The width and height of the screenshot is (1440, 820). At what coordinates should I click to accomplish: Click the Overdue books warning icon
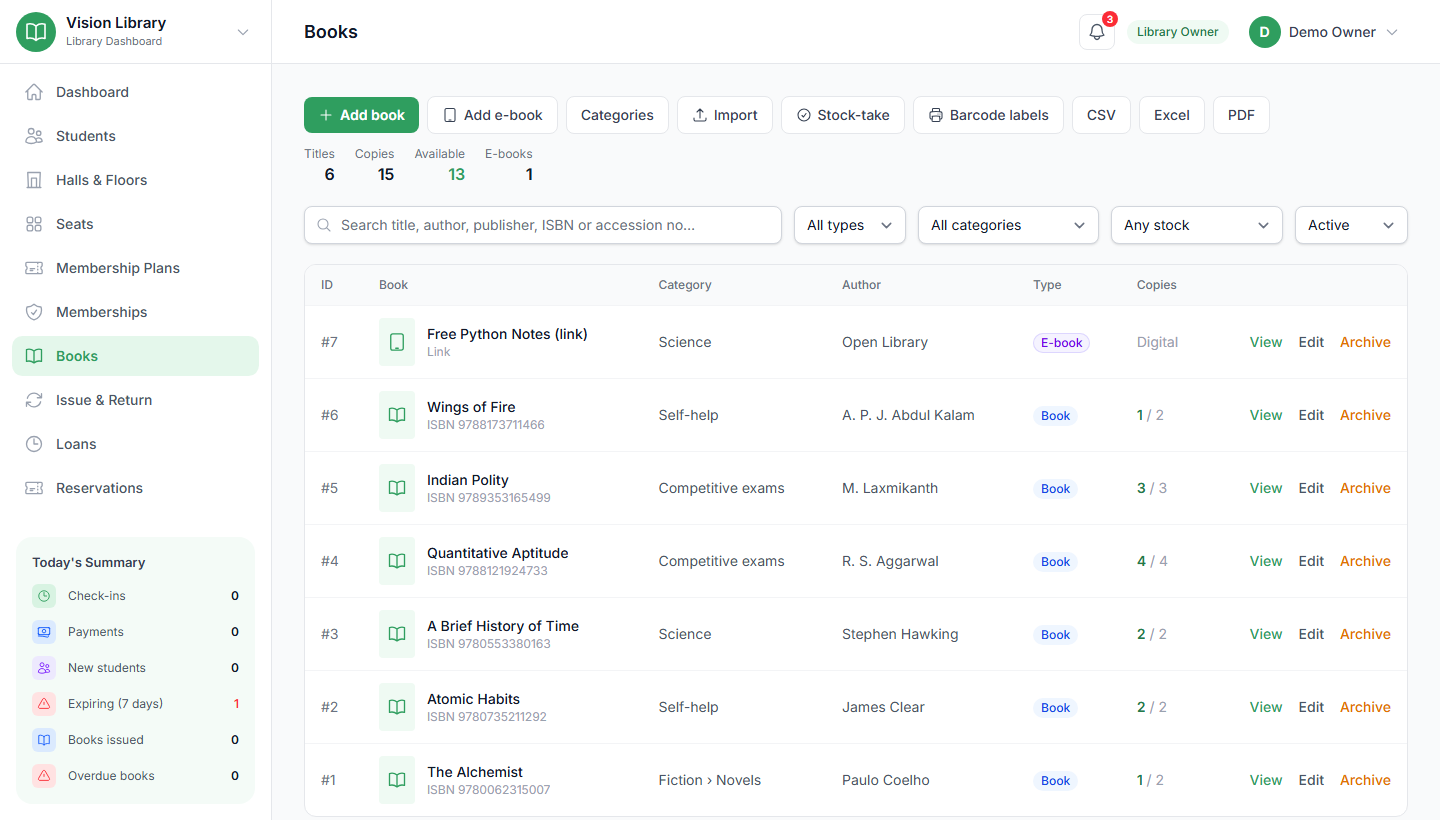tap(44, 776)
